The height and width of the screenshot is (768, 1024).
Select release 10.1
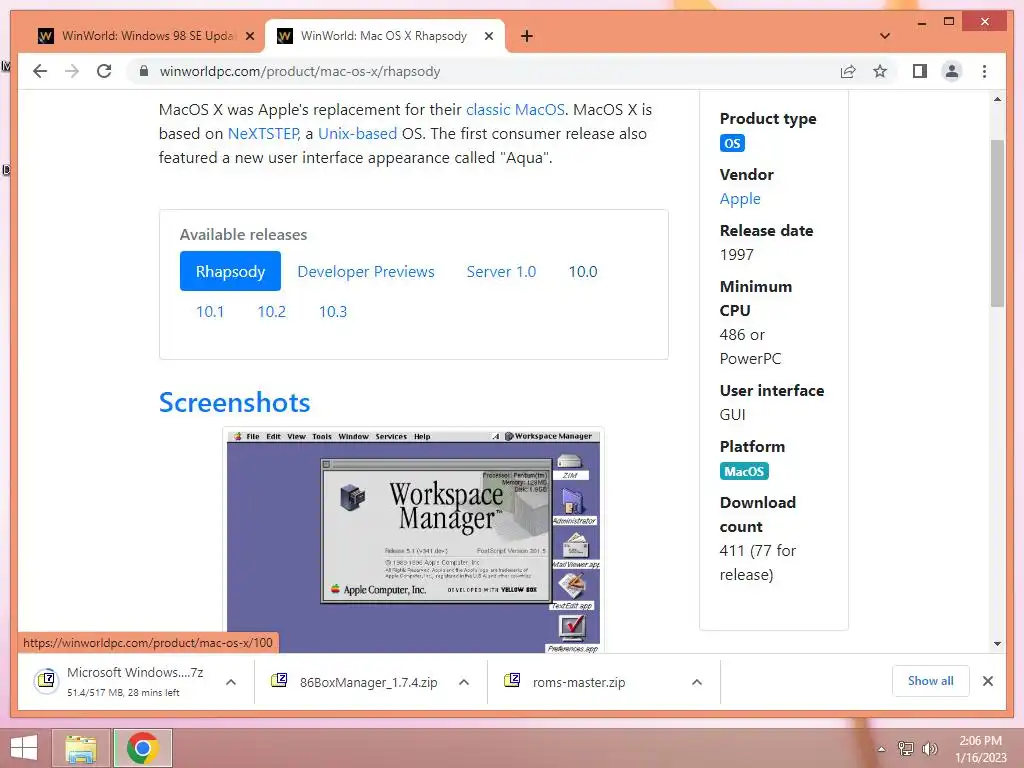[x=210, y=312]
